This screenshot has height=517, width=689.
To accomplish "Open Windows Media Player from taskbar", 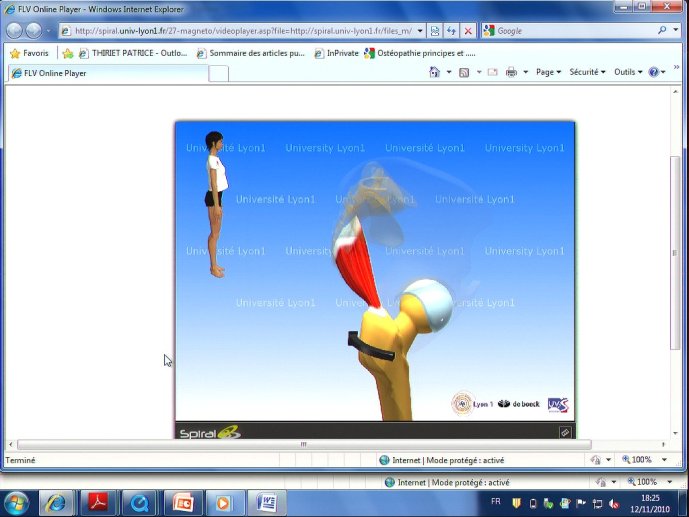I will (x=223, y=503).
